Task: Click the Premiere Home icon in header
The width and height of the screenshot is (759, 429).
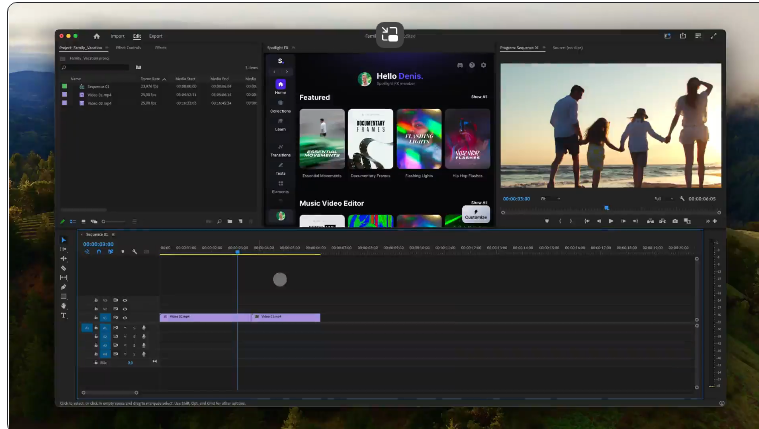Action: pos(97,36)
